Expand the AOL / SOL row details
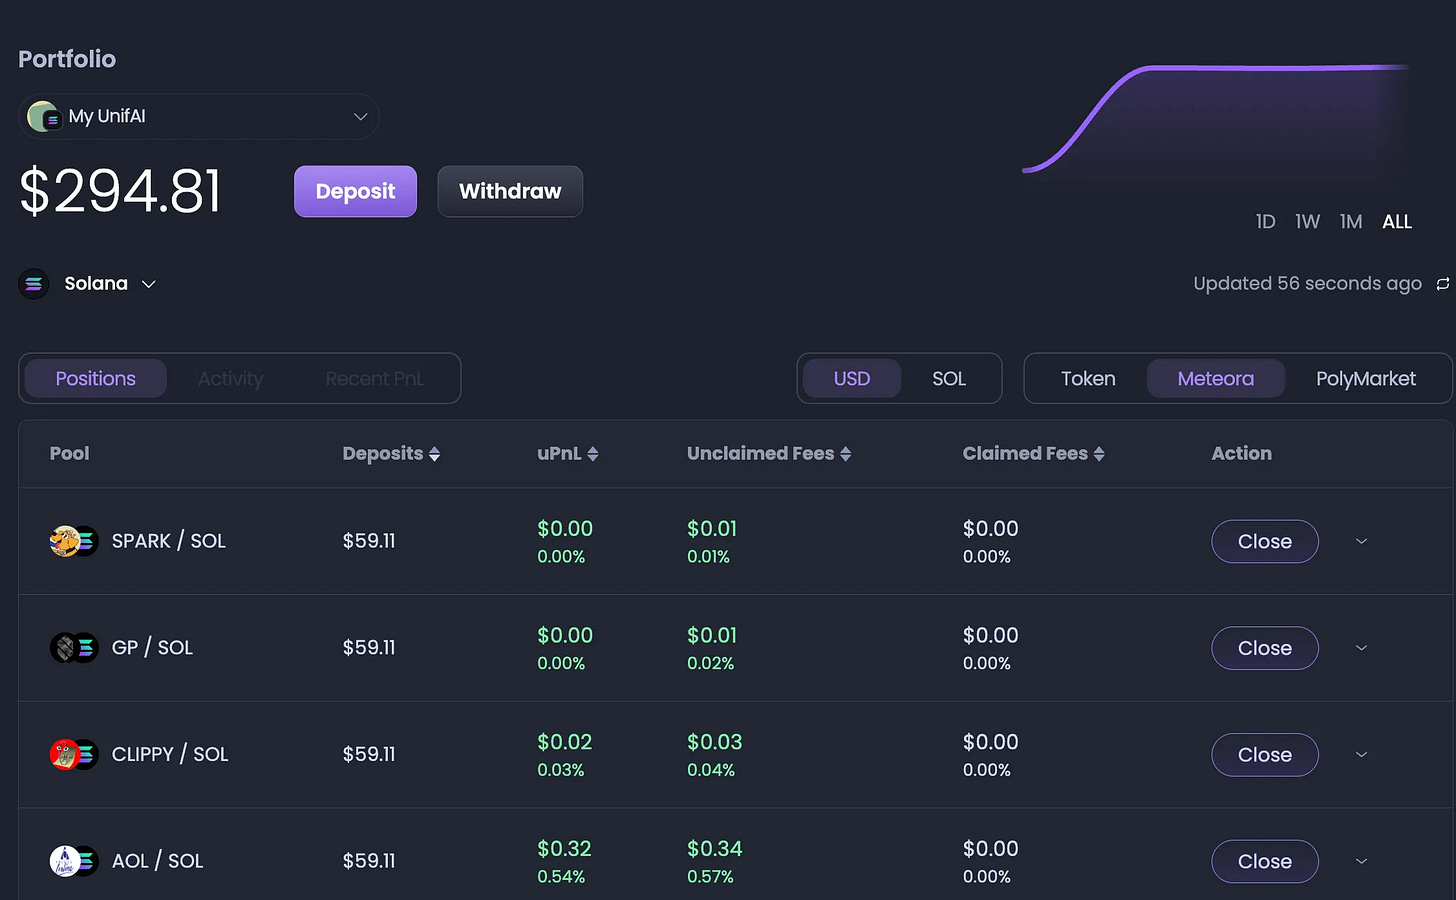Viewport: 1456px width, 900px height. [x=1361, y=861]
